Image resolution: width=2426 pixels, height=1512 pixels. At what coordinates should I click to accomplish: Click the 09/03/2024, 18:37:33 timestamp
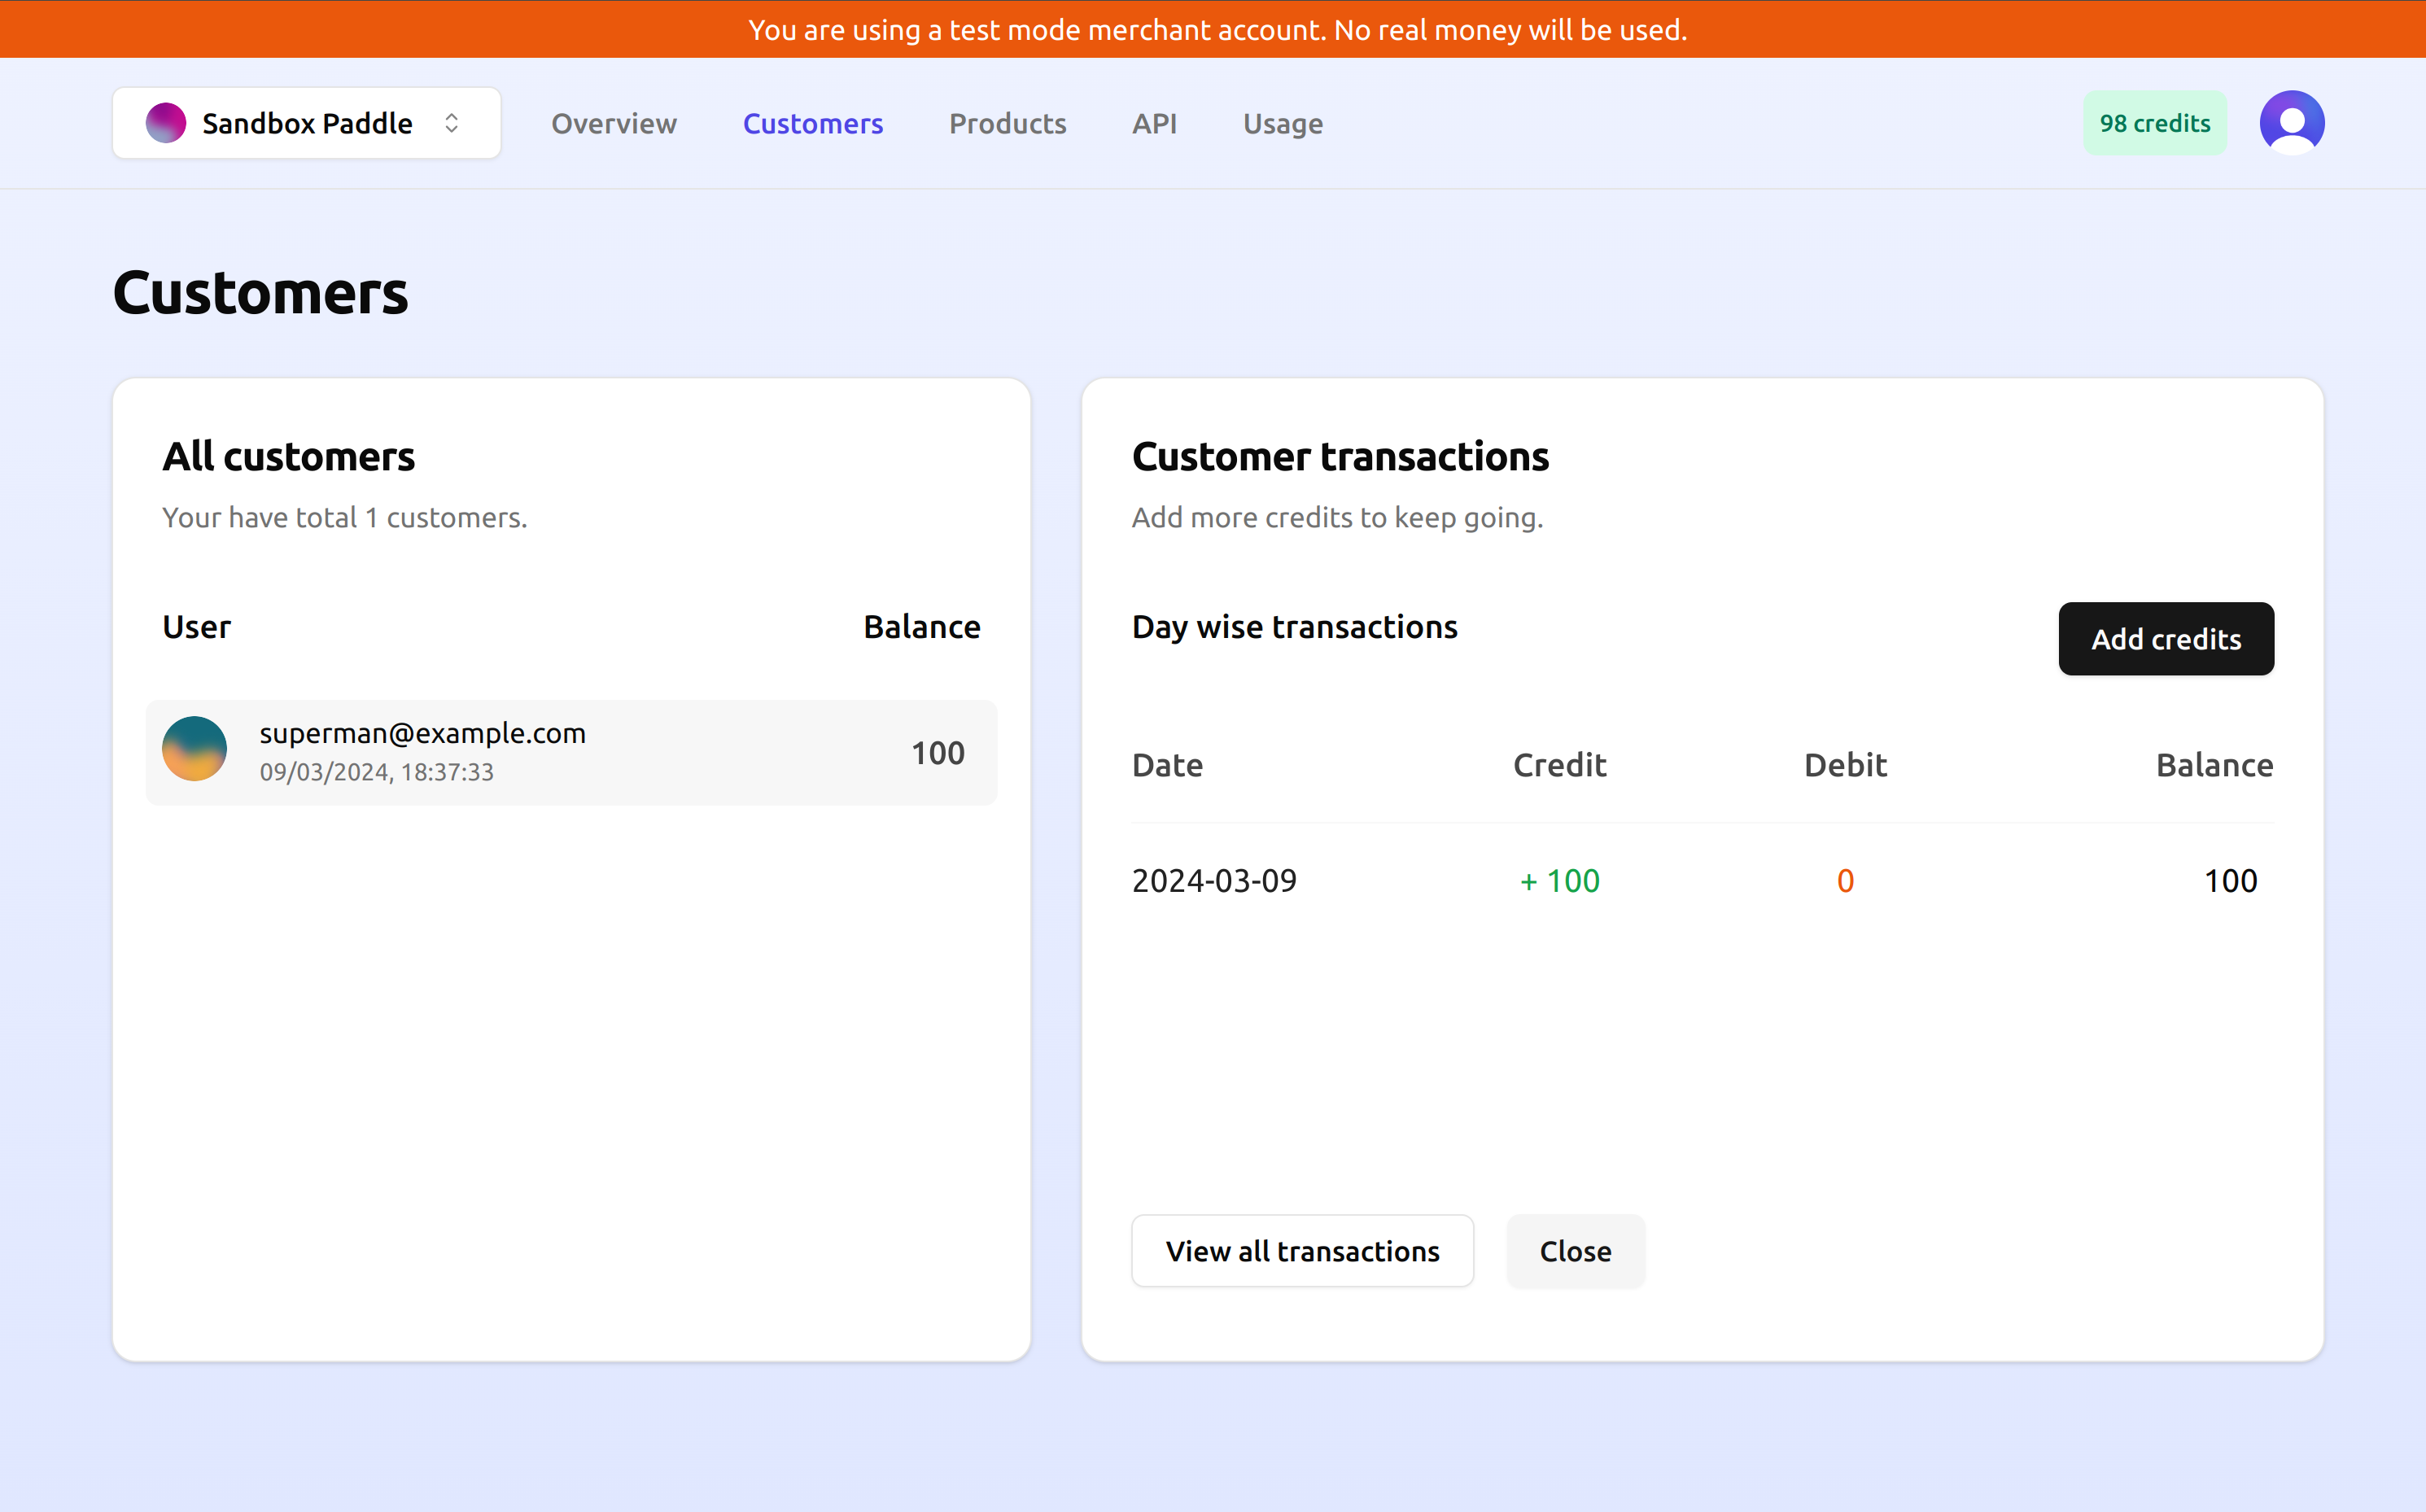point(376,772)
